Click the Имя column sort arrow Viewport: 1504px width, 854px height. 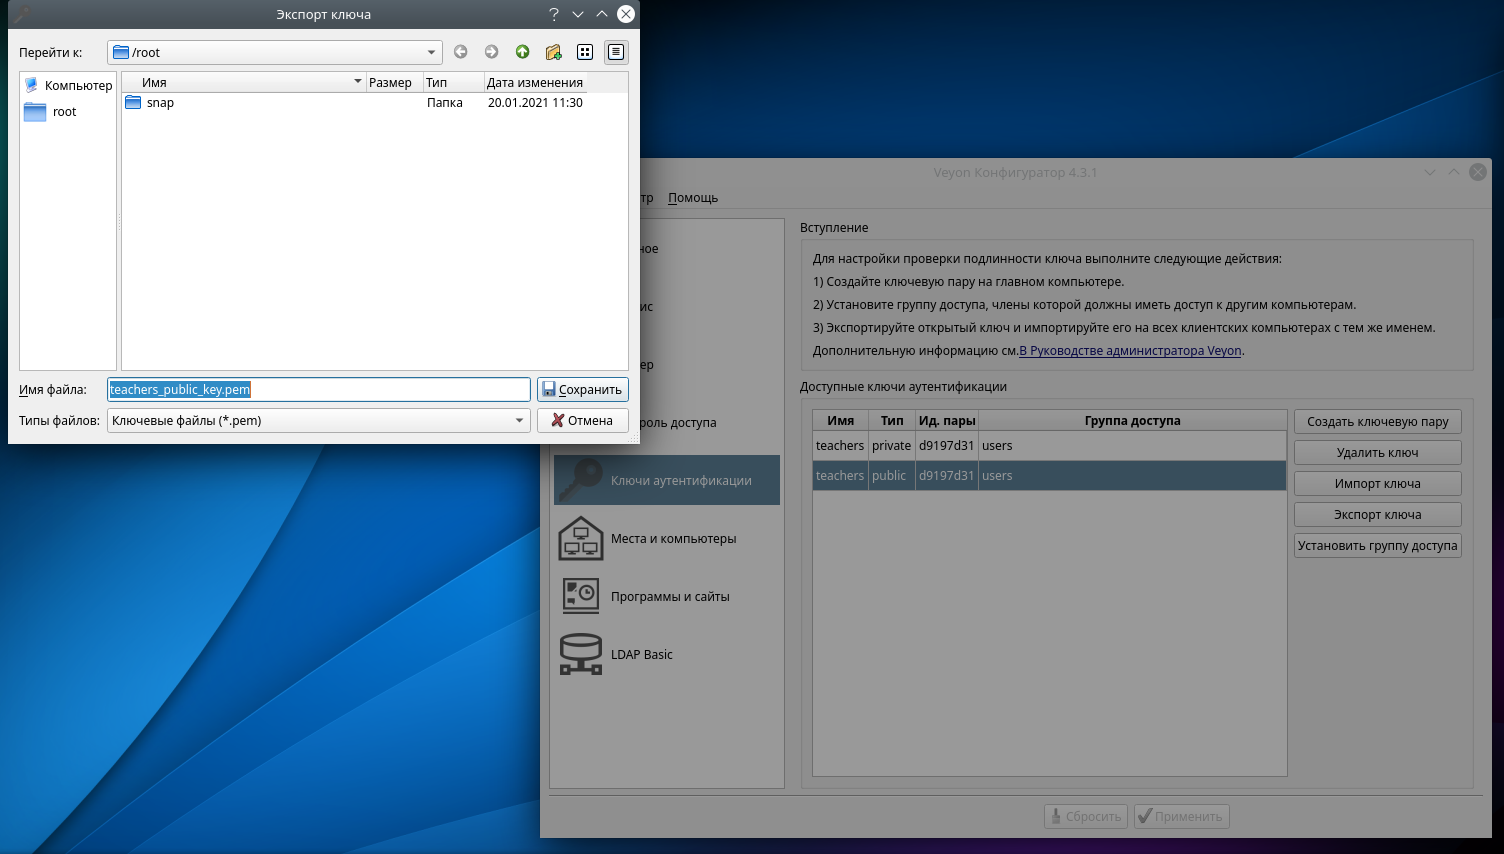pos(358,82)
